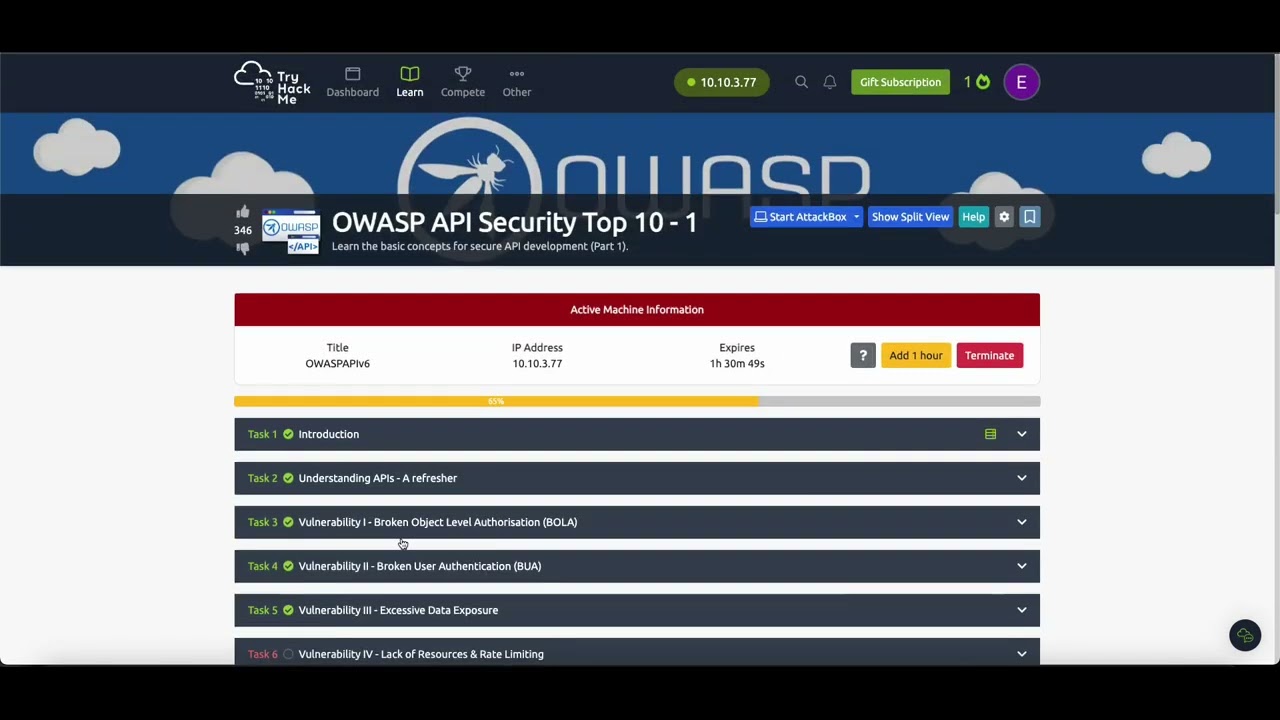Expand Task 3 BOLA chevron
1280x720 pixels.
tap(1022, 522)
